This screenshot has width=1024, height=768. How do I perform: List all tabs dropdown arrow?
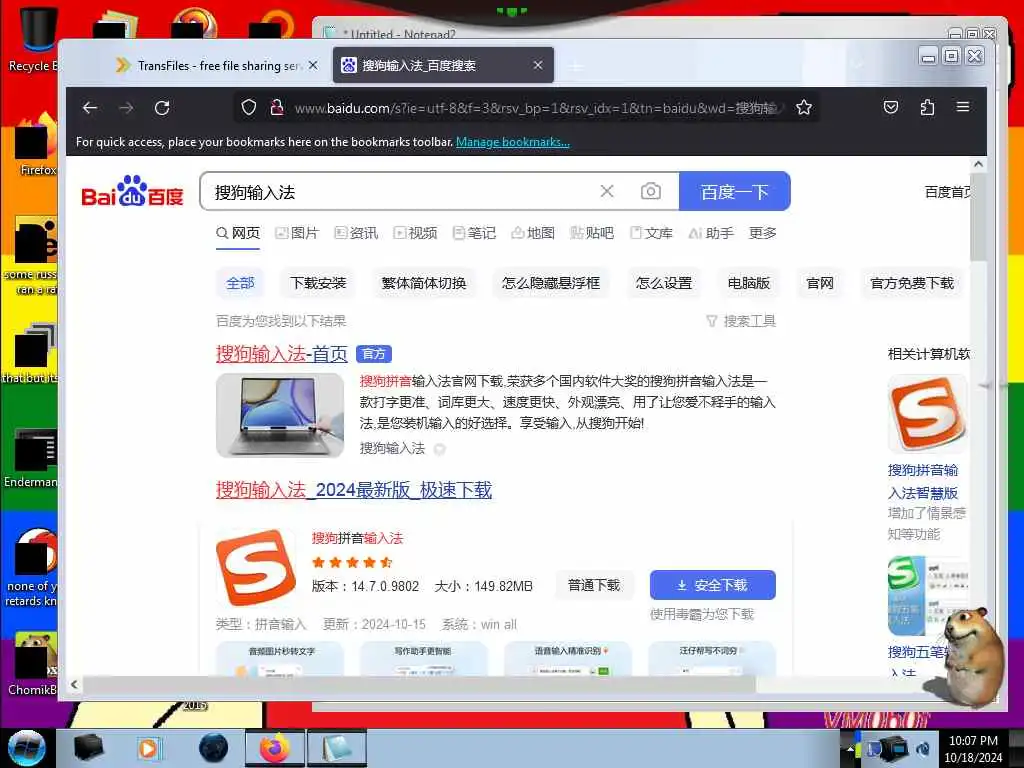point(857,65)
